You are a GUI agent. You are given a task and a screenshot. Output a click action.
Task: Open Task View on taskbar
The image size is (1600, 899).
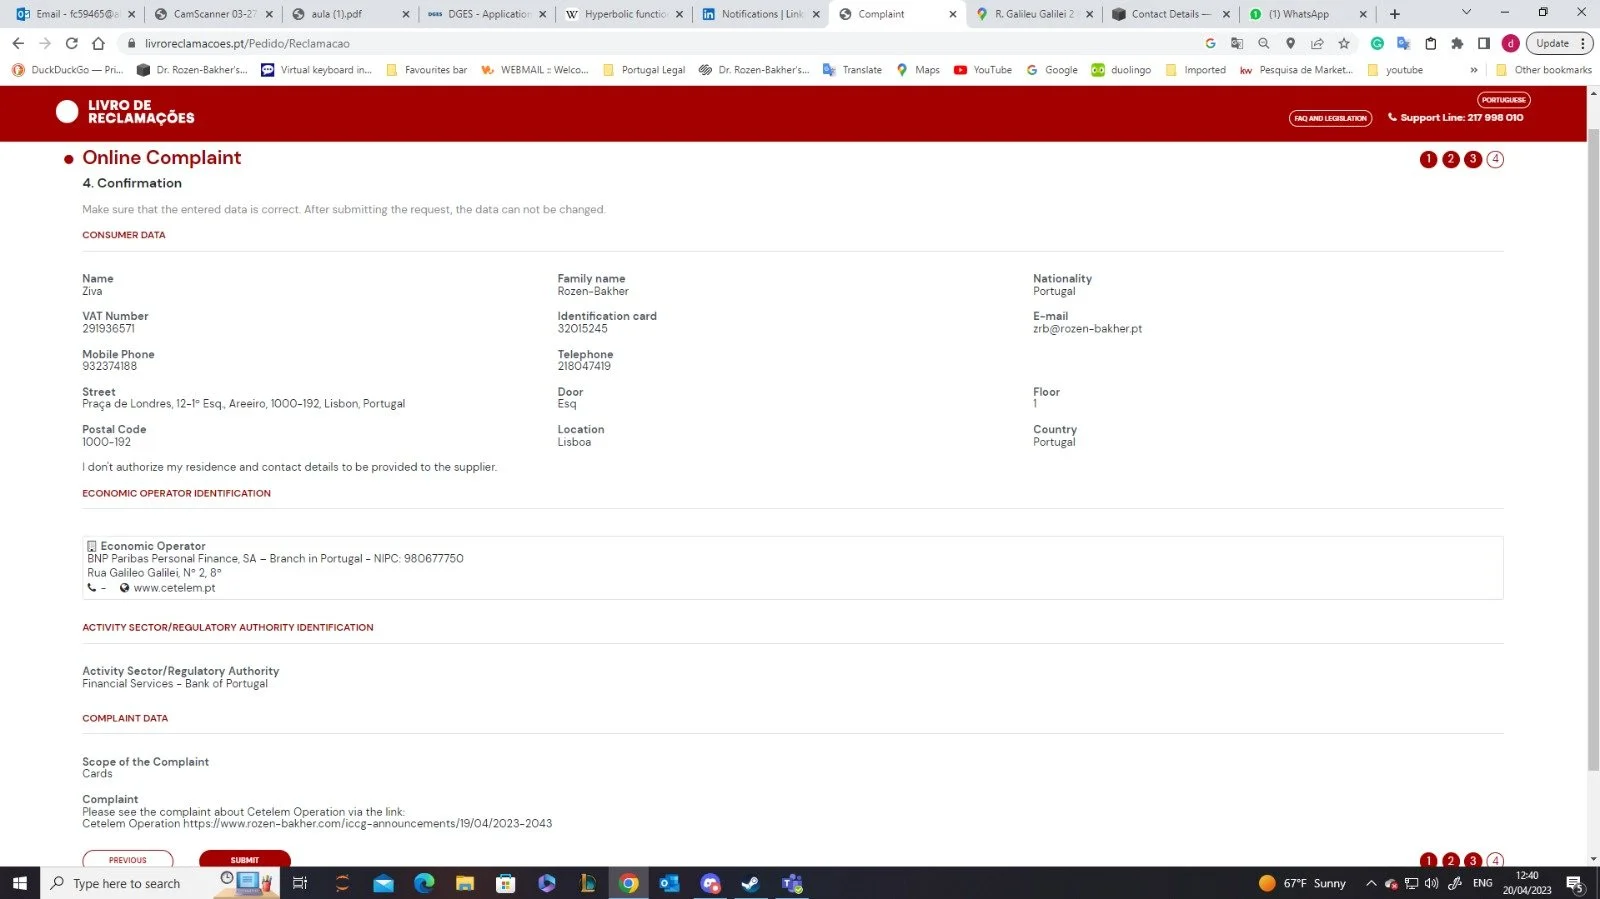299,883
